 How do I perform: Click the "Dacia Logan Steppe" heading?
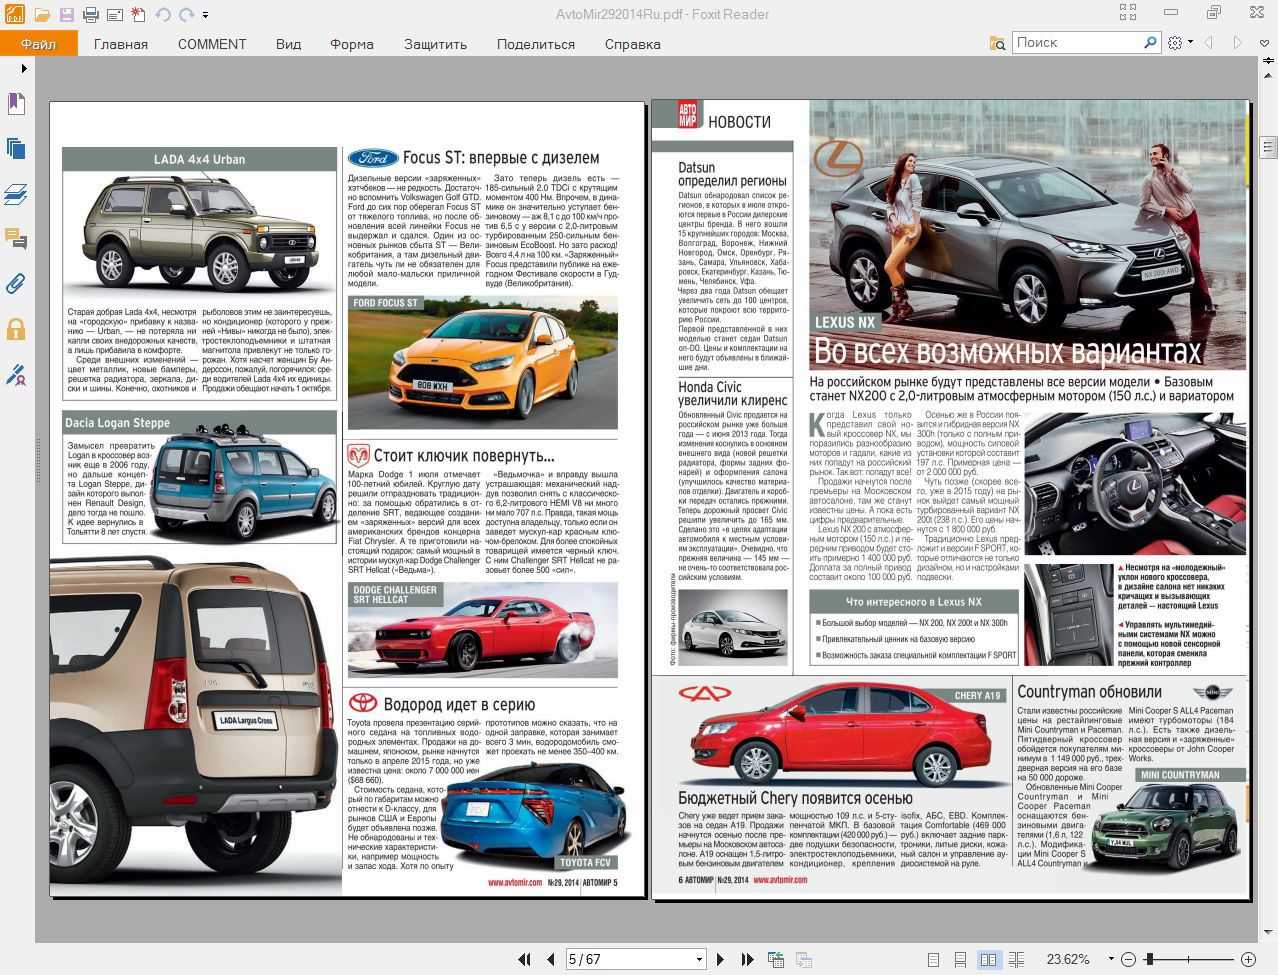tap(118, 423)
